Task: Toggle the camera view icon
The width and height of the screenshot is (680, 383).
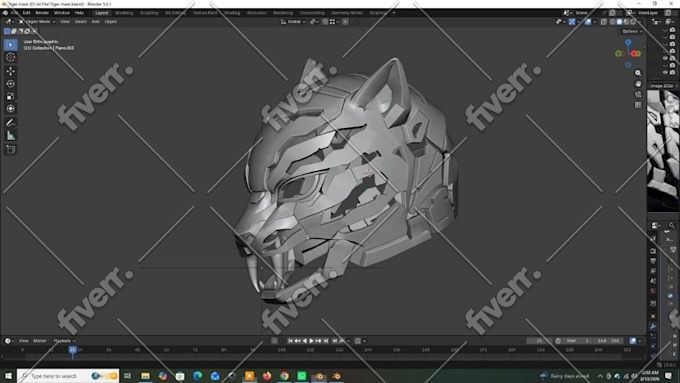Action: 638,94
